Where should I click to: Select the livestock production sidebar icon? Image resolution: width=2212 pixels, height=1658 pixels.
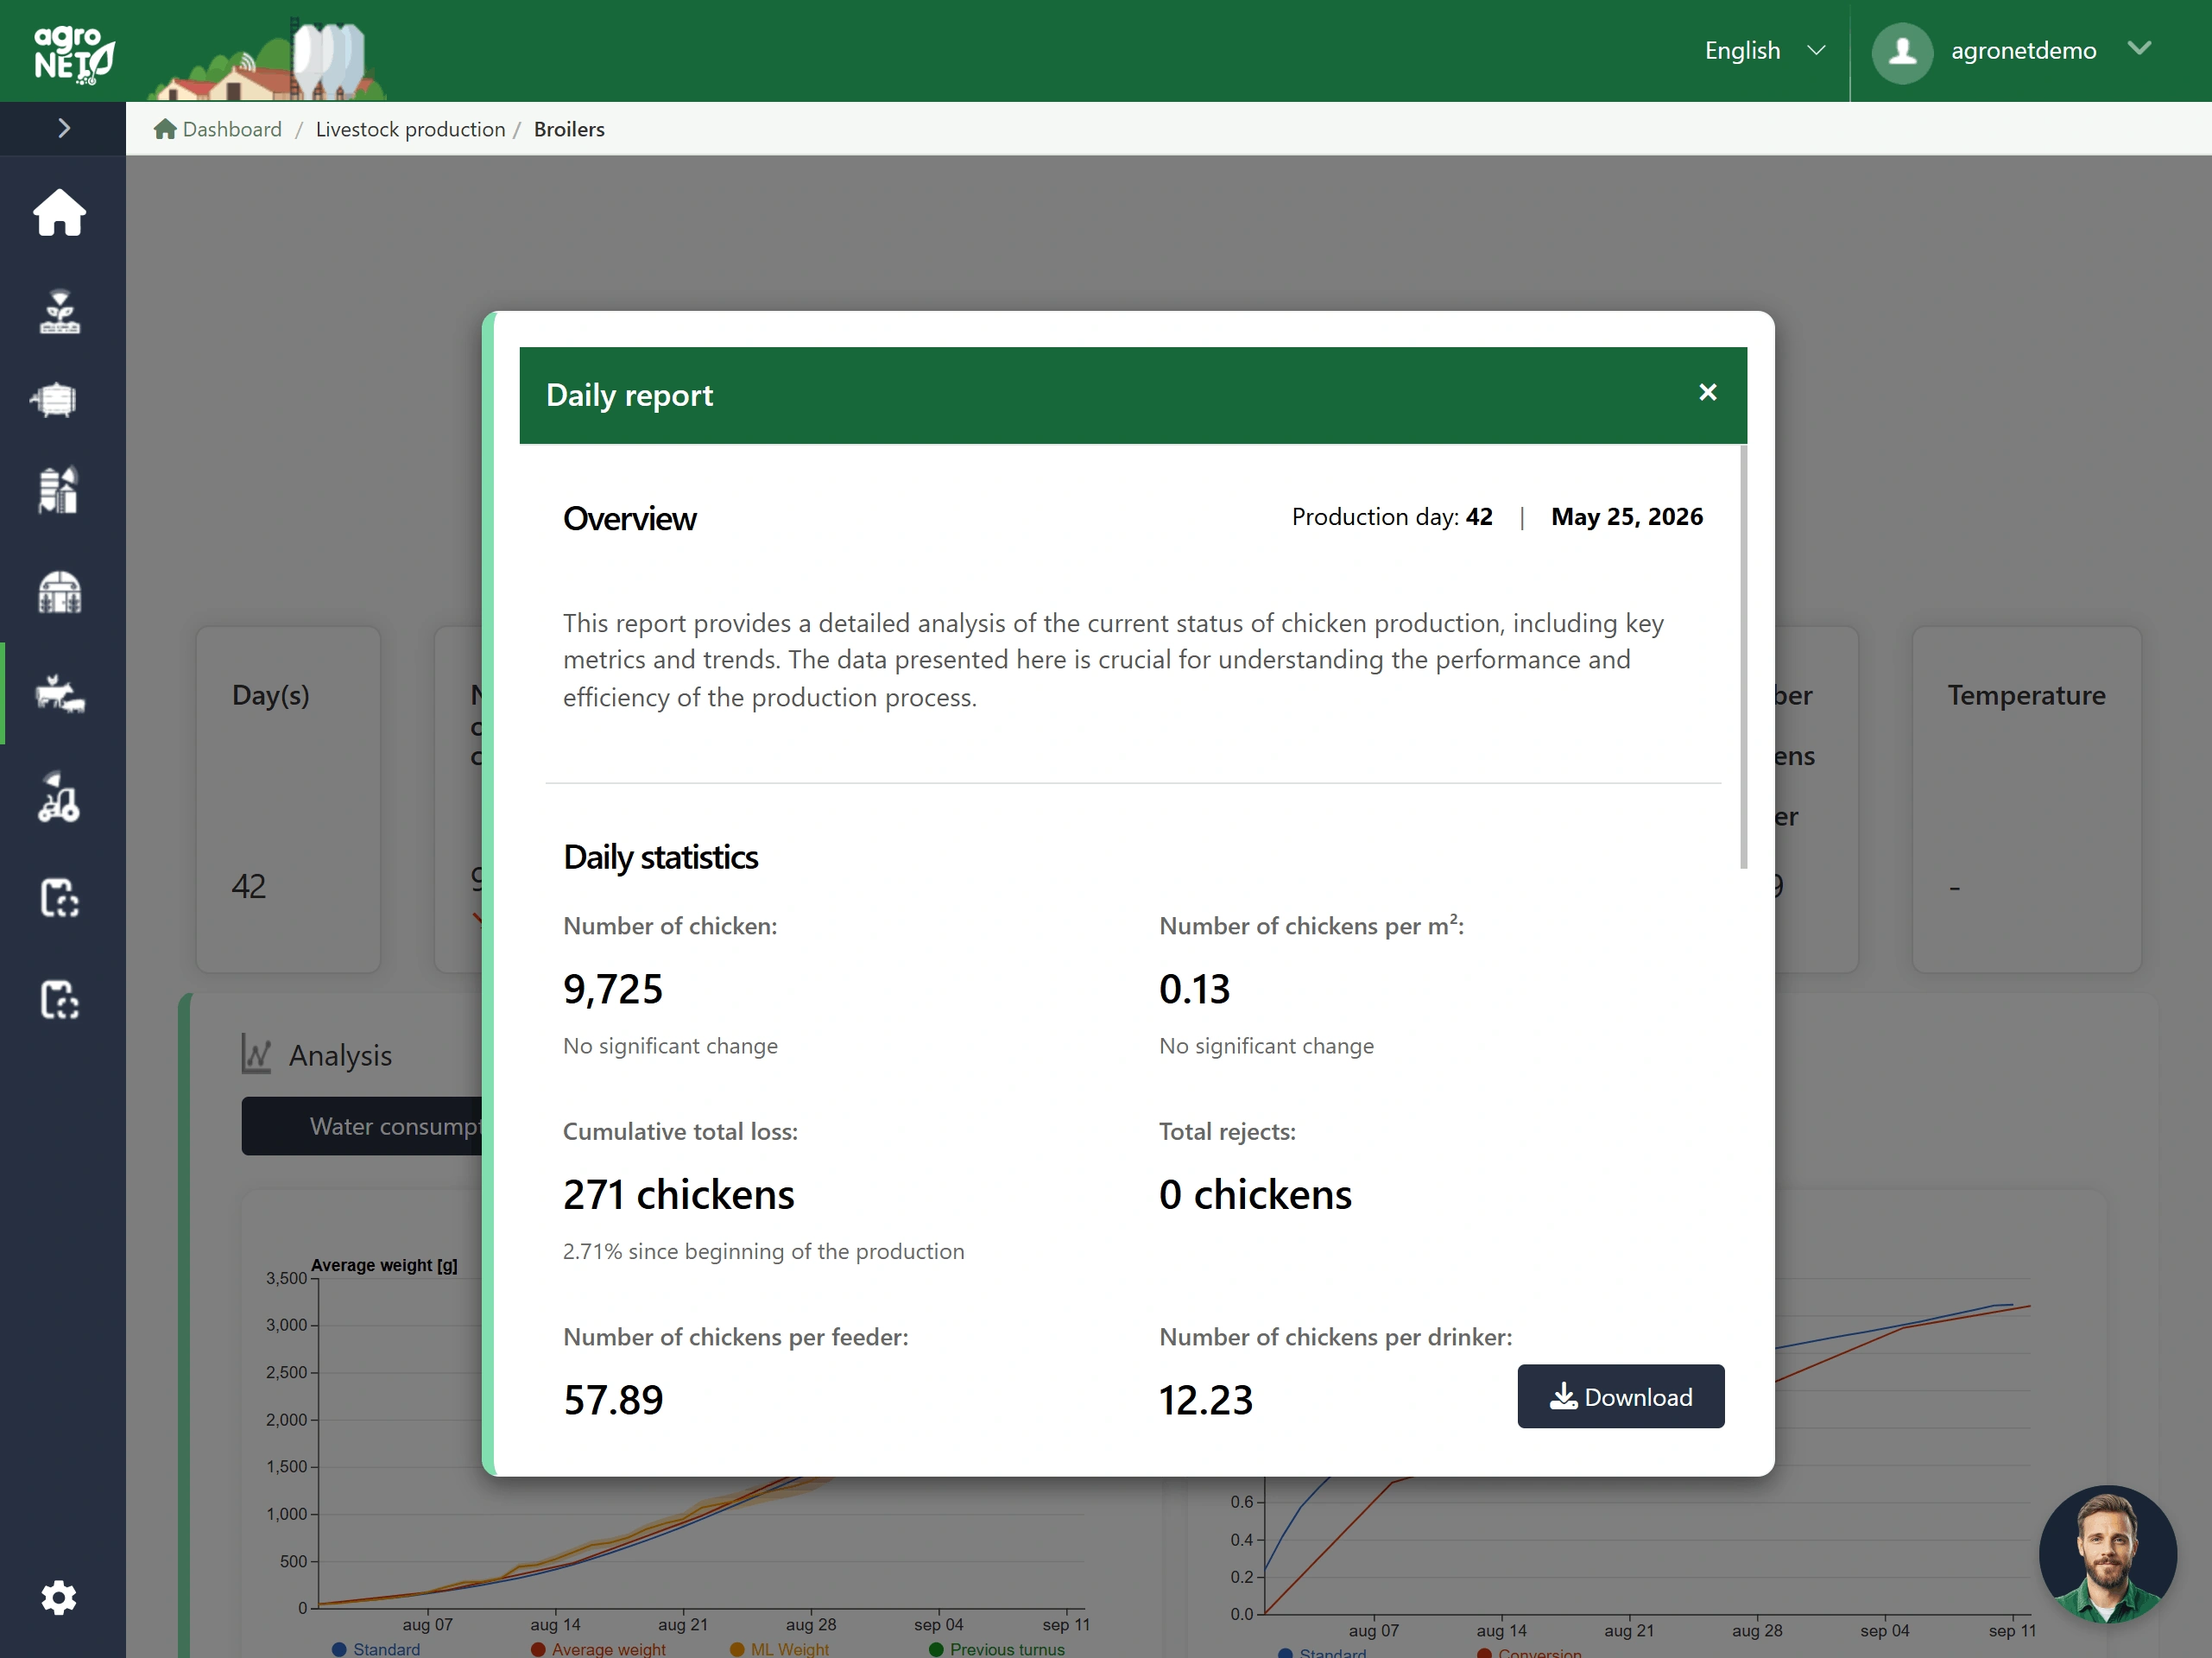pos(60,693)
